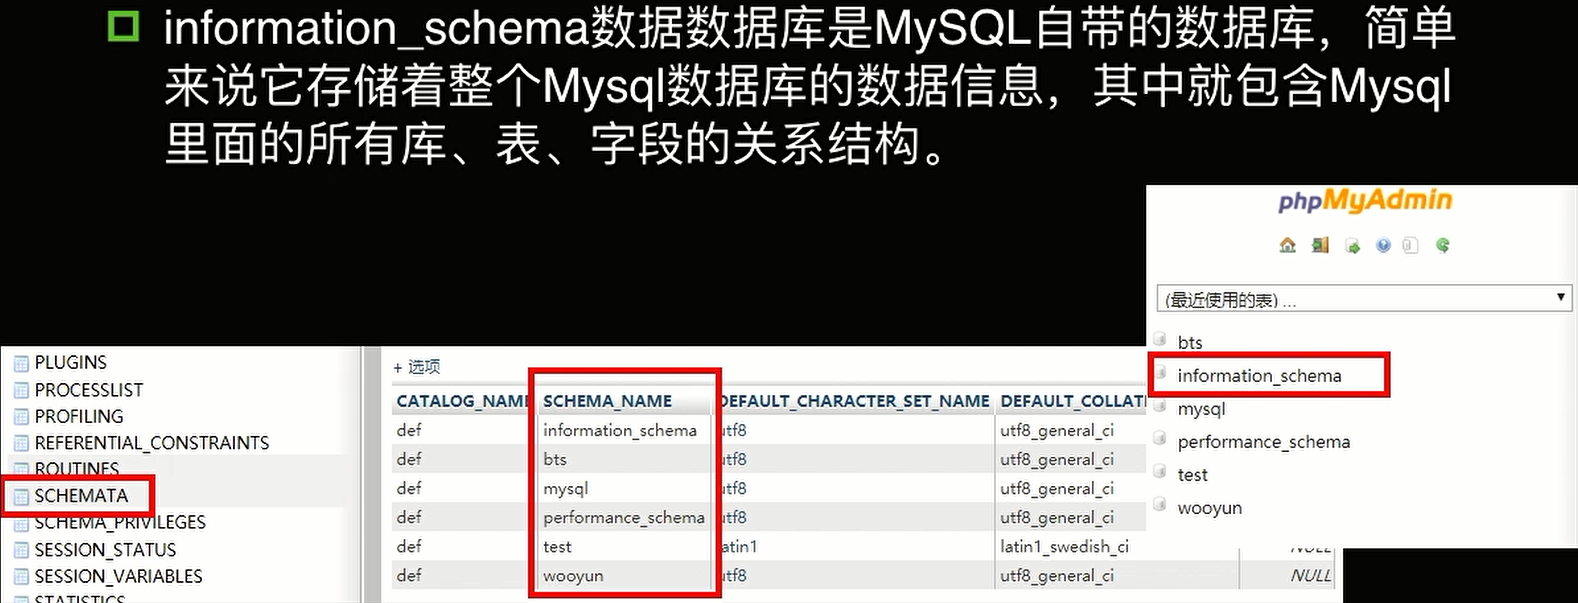Click the mysql cell in results table
Screen dimensions: 1578x603
pos(566,488)
